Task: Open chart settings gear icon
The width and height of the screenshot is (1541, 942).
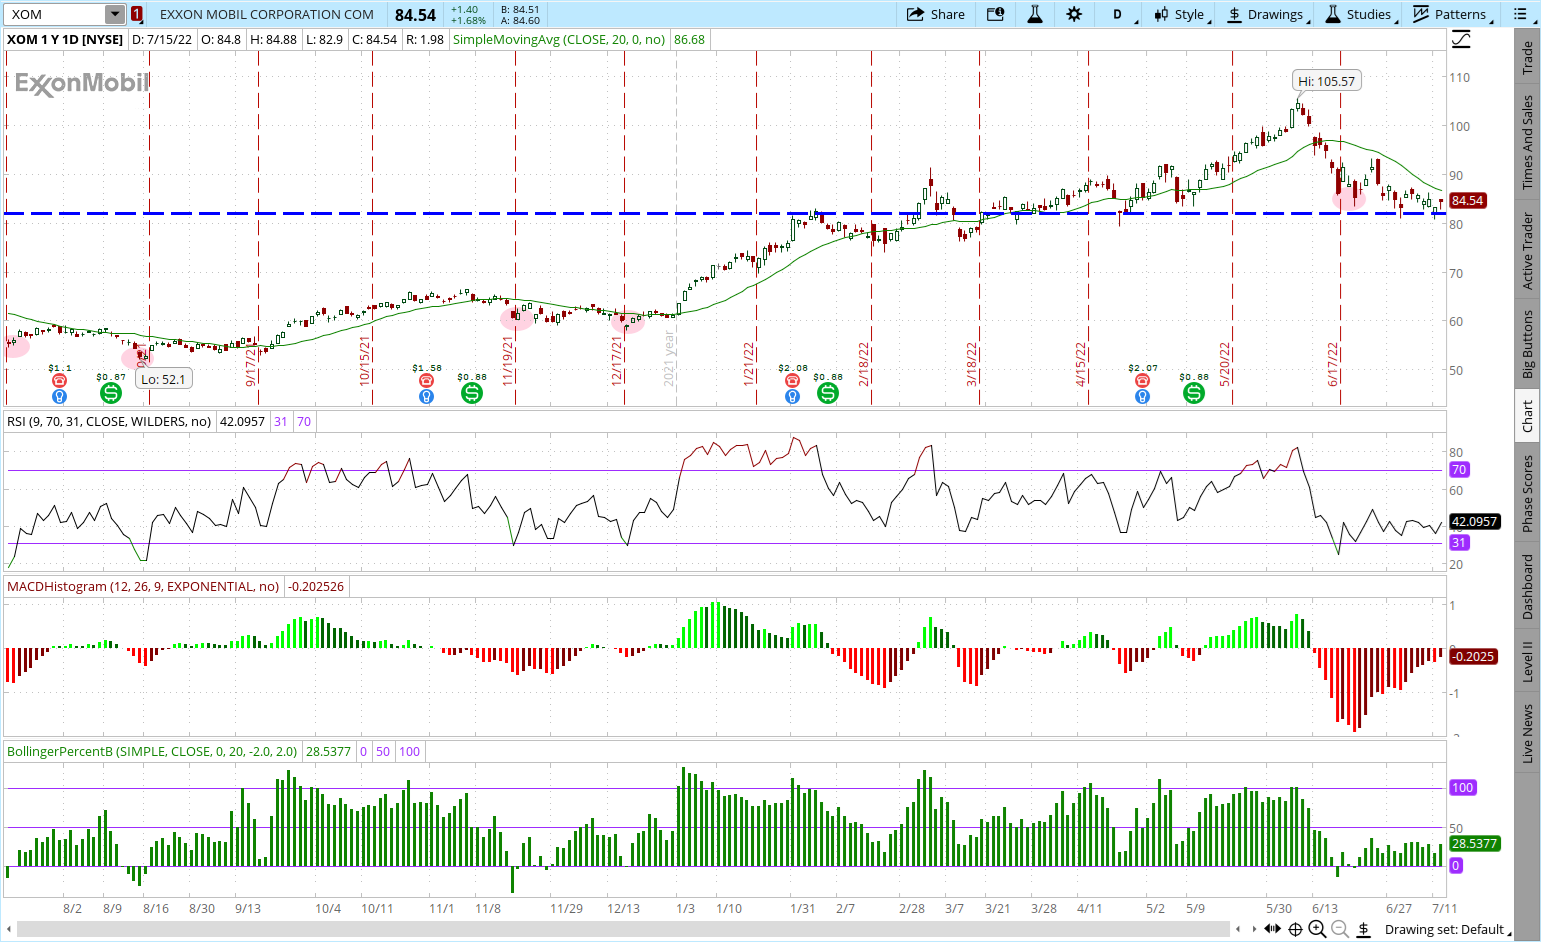Action: click(1074, 14)
